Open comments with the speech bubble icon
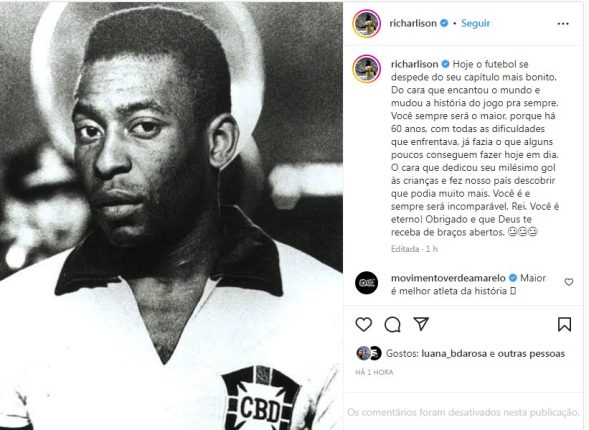The height and width of the screenshot is (430, 589). 392,324
